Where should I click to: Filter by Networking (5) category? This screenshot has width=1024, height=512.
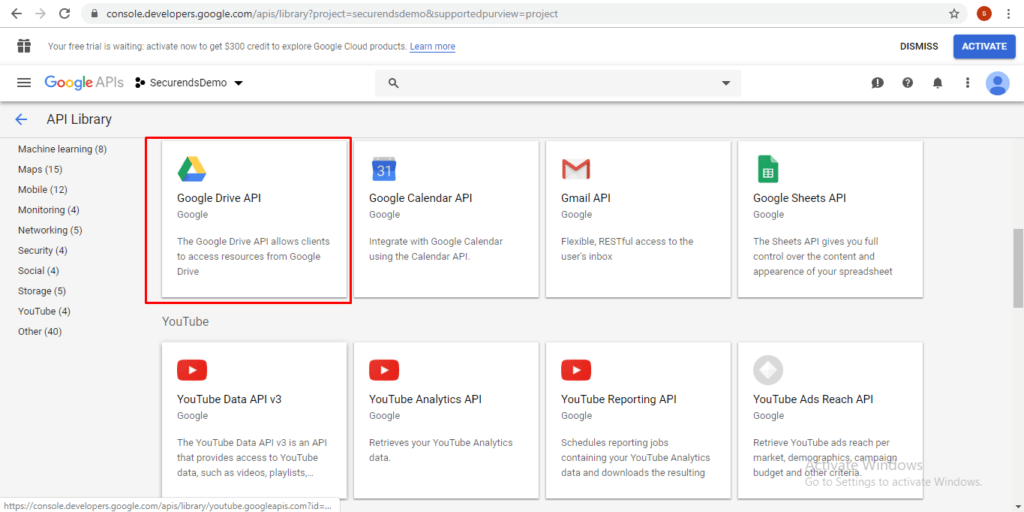pyautogui.click(x=50, y=230)
